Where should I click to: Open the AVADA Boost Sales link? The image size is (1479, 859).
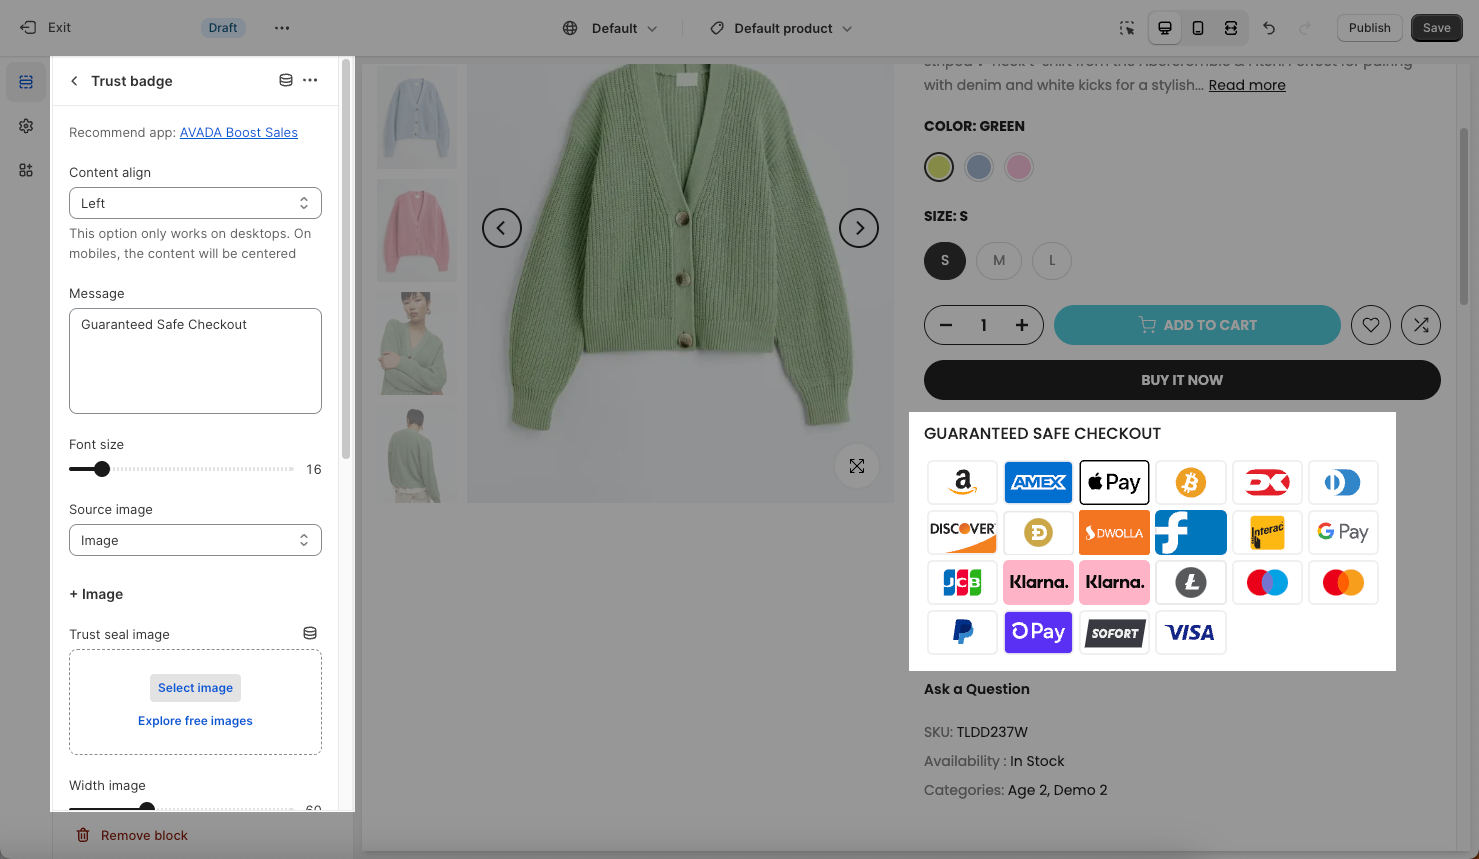click(239, 132)
